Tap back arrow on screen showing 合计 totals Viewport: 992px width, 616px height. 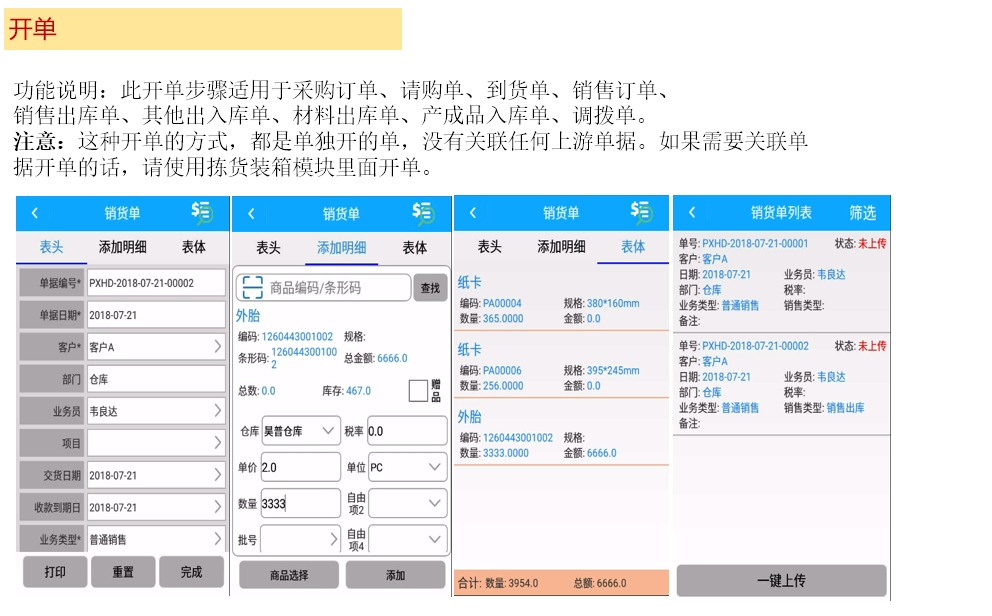pyautogui.click(x=472, y=213)
